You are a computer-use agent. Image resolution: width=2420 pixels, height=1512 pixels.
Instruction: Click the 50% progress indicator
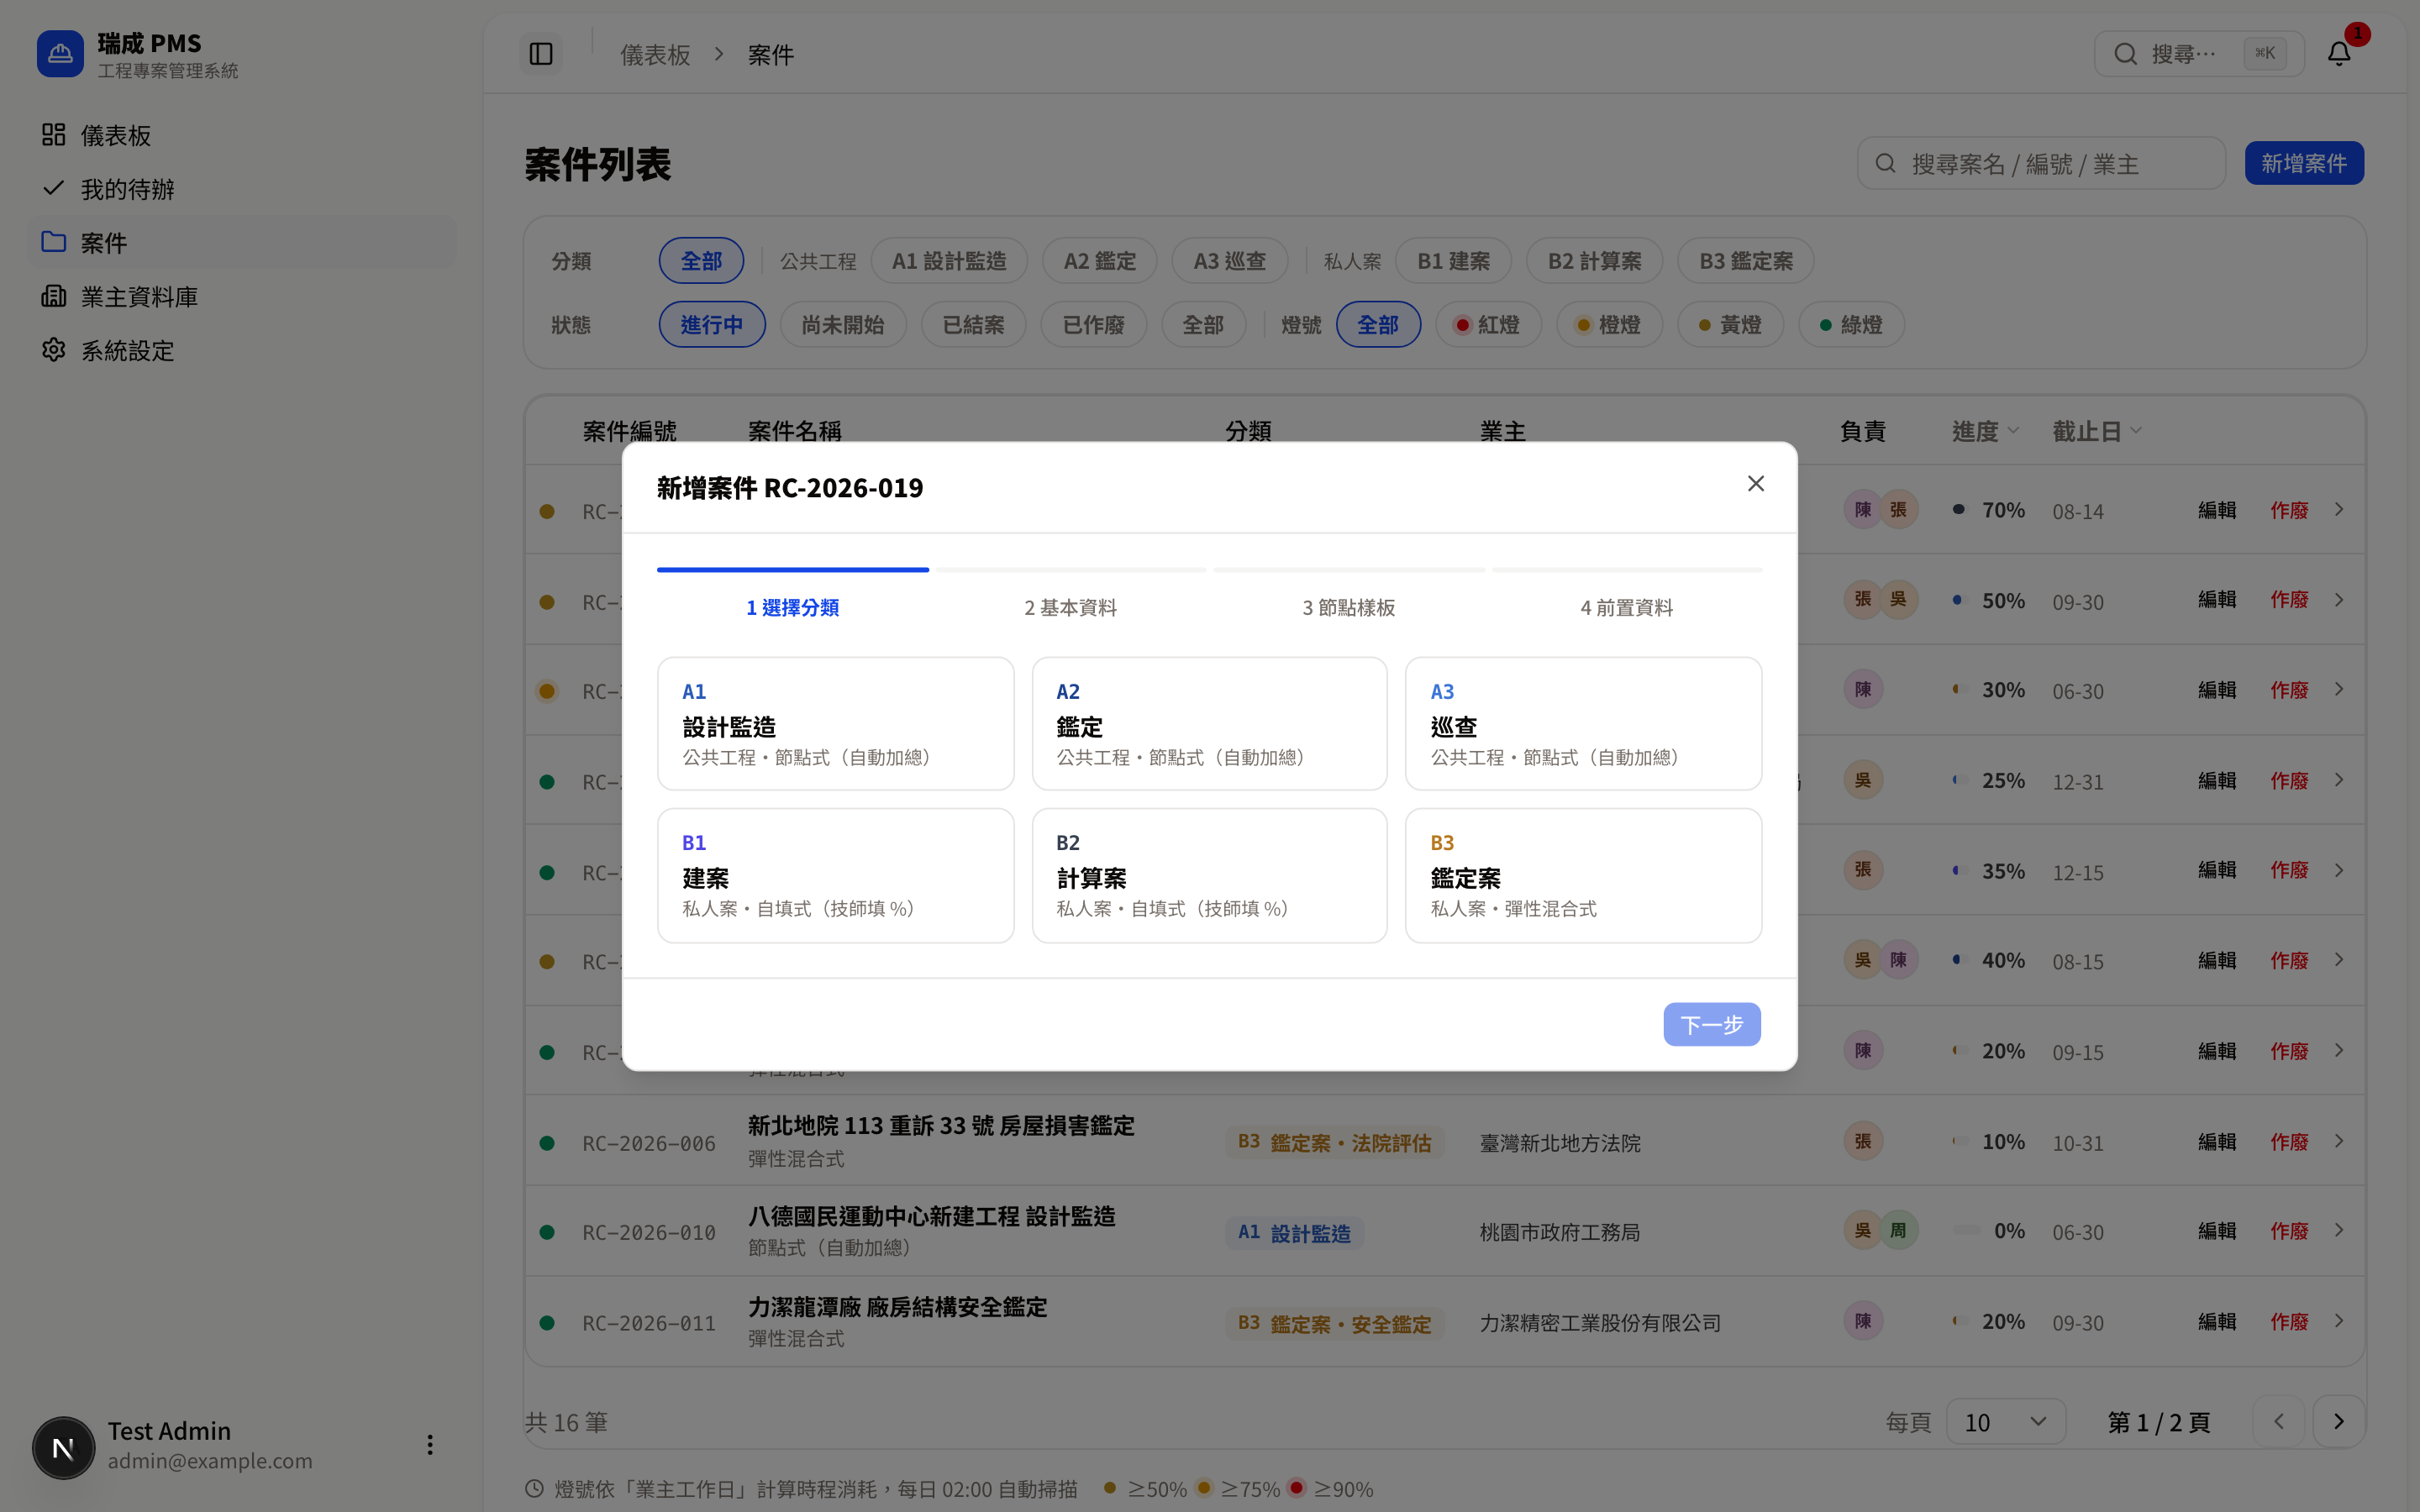tap(1990, 601)
